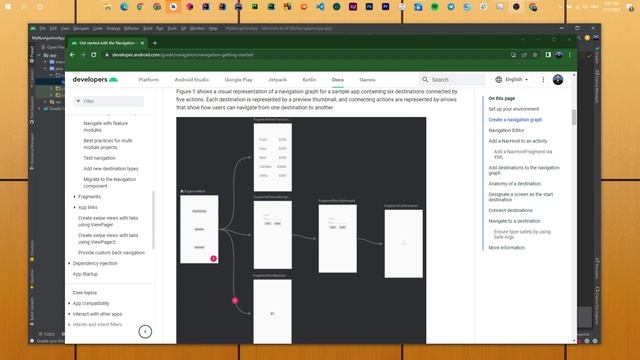Open the English language dropdown

(x=516, y=80)
